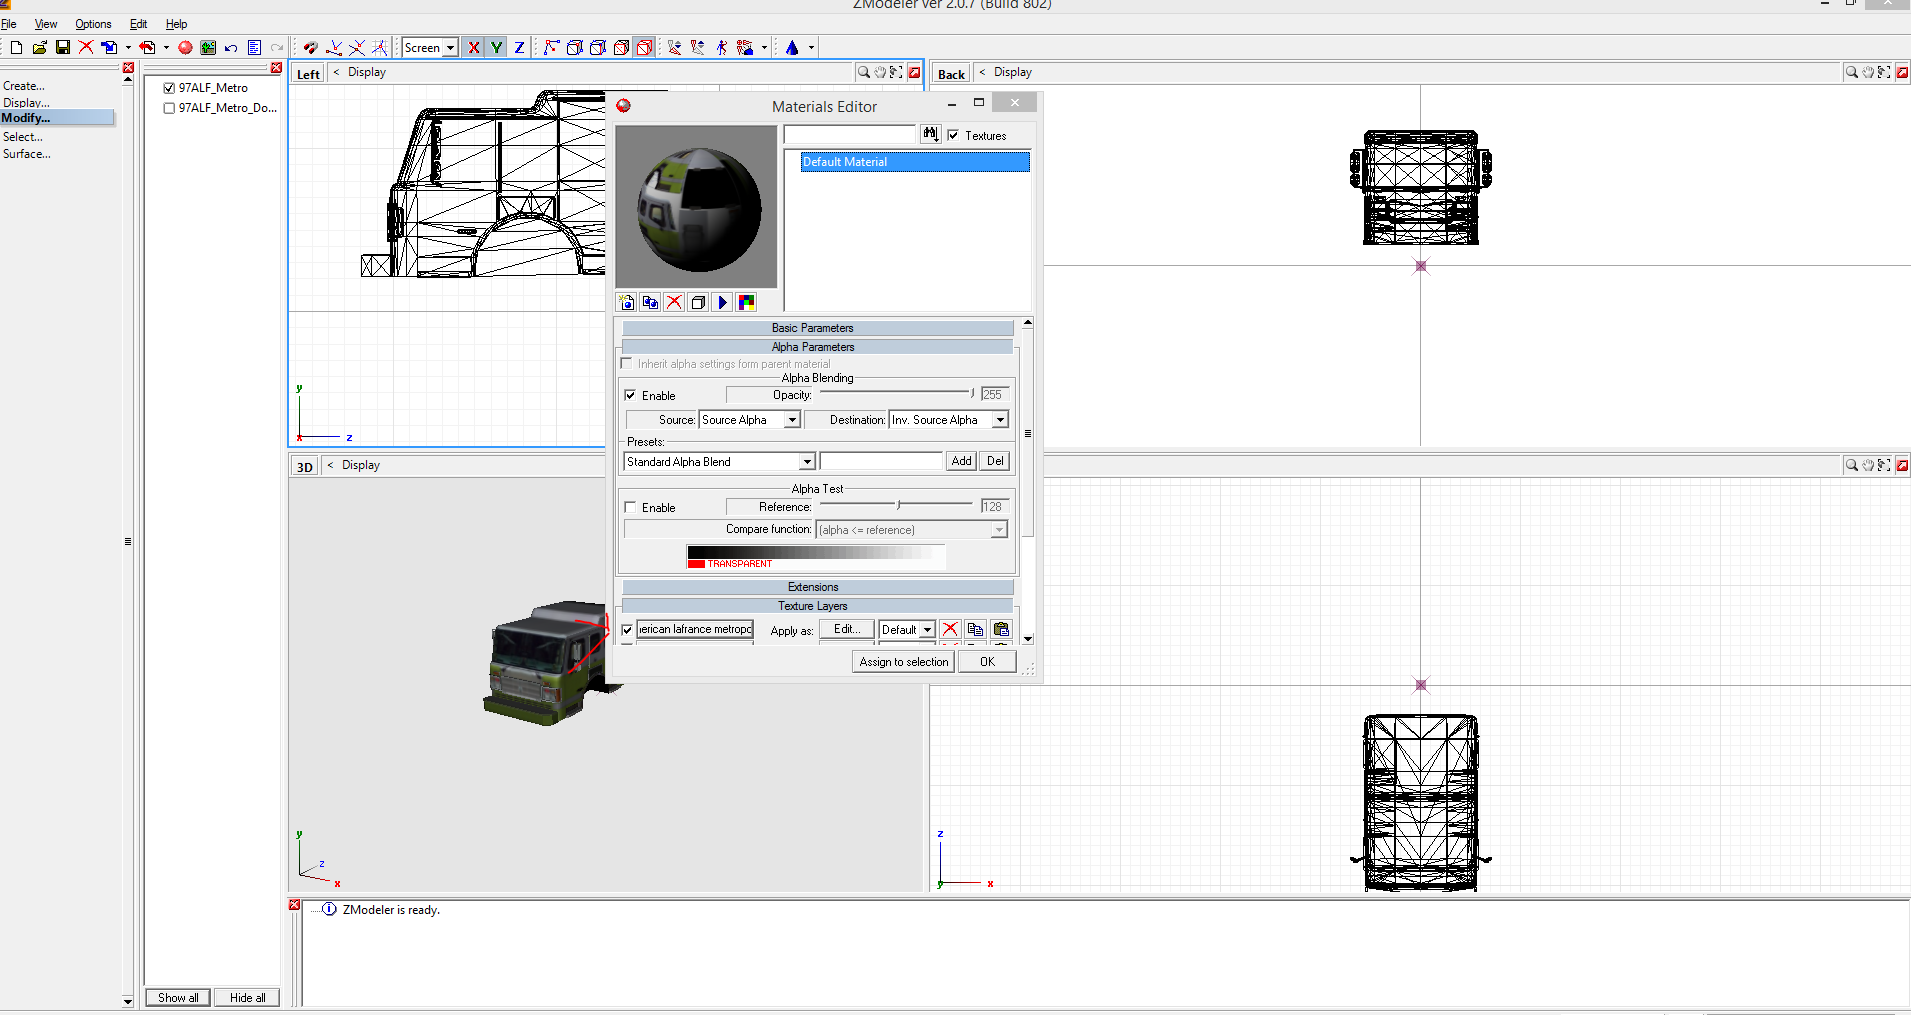This screenshot has width=1911, height=1015.
Task: Select the magnet snapping tool
Action: [310, 47]
